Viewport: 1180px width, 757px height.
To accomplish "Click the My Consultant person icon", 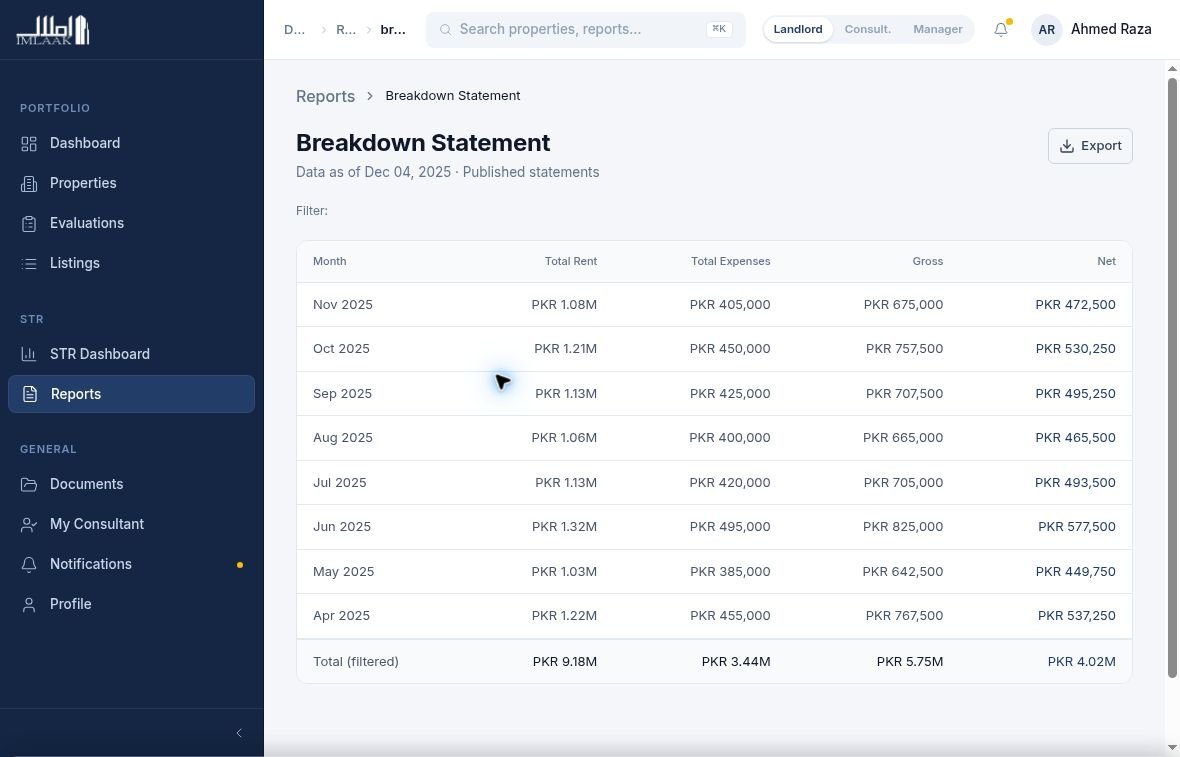I will click(29, 524).
